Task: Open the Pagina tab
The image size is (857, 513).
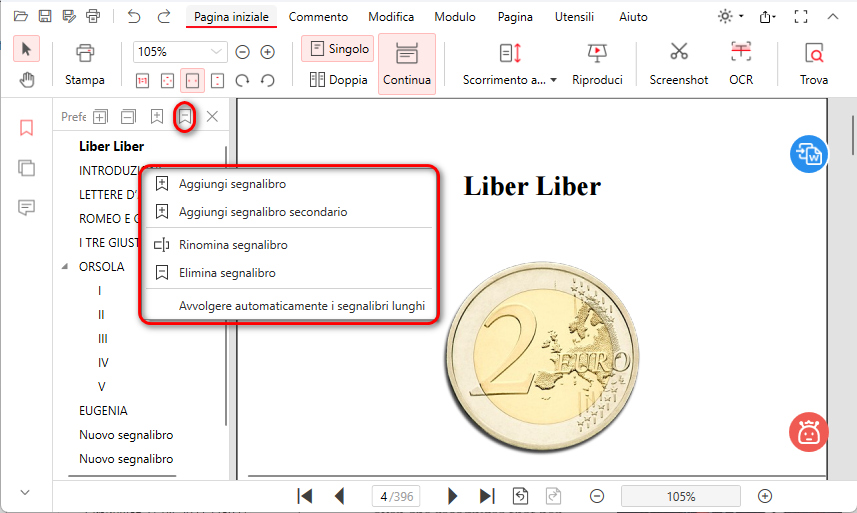Action: click(x=515, y=17)
